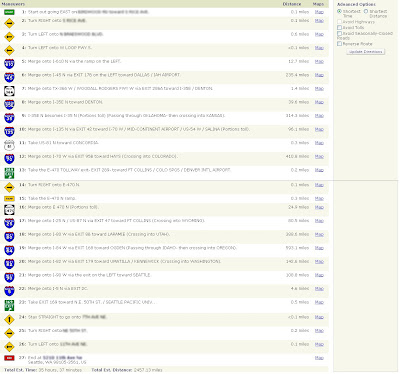Click the E-470 route icon at step 16
Image resolution: width=400 pixels, height=374 pixels.
pos(9,210)
